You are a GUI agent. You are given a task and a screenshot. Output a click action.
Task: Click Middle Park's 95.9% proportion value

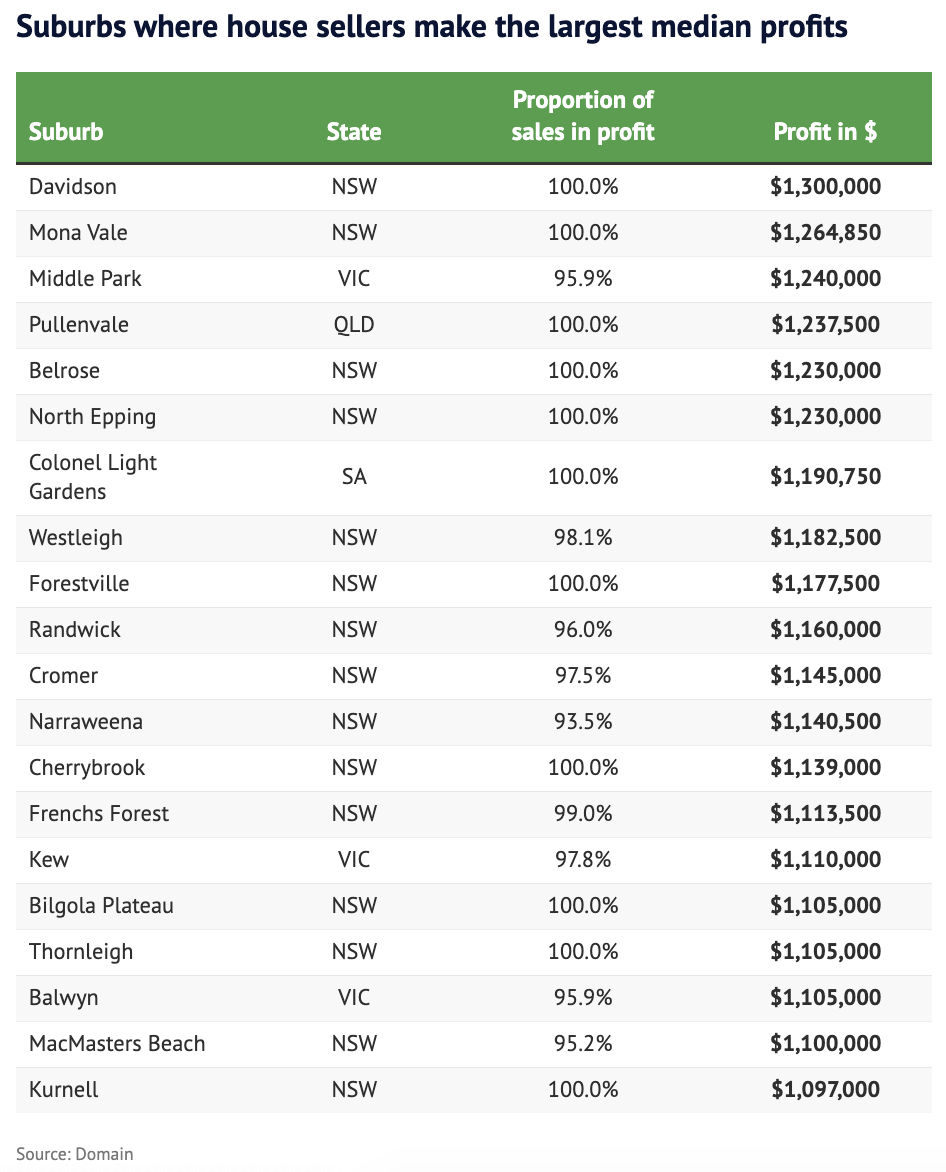click(583, 278)
